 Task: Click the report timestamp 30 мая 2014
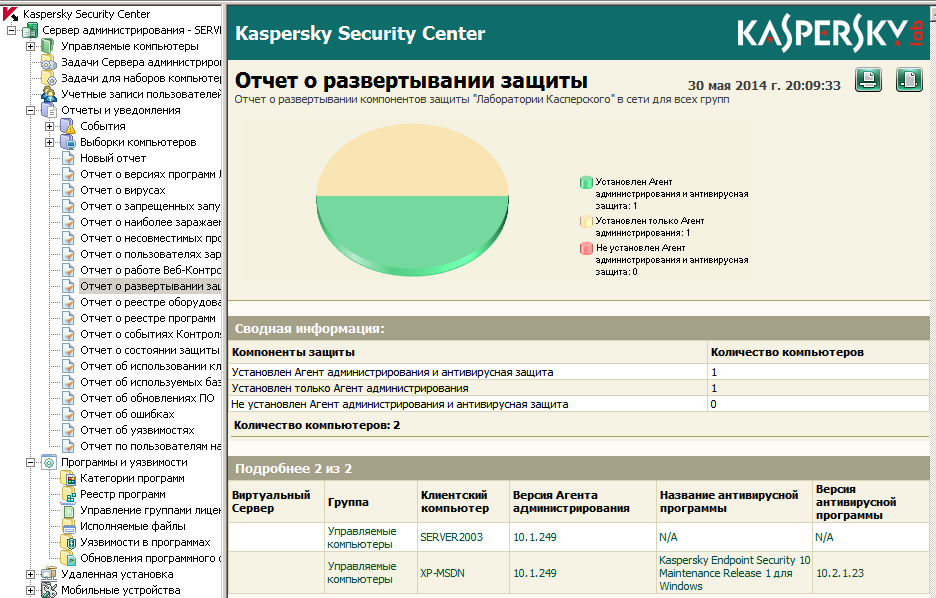[x=764, y=86]
